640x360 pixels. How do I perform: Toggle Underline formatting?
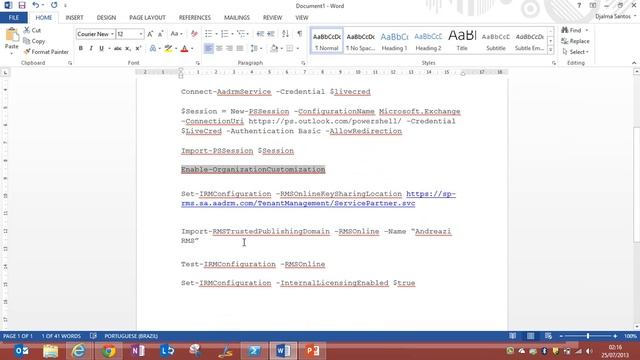coord(101,49)
